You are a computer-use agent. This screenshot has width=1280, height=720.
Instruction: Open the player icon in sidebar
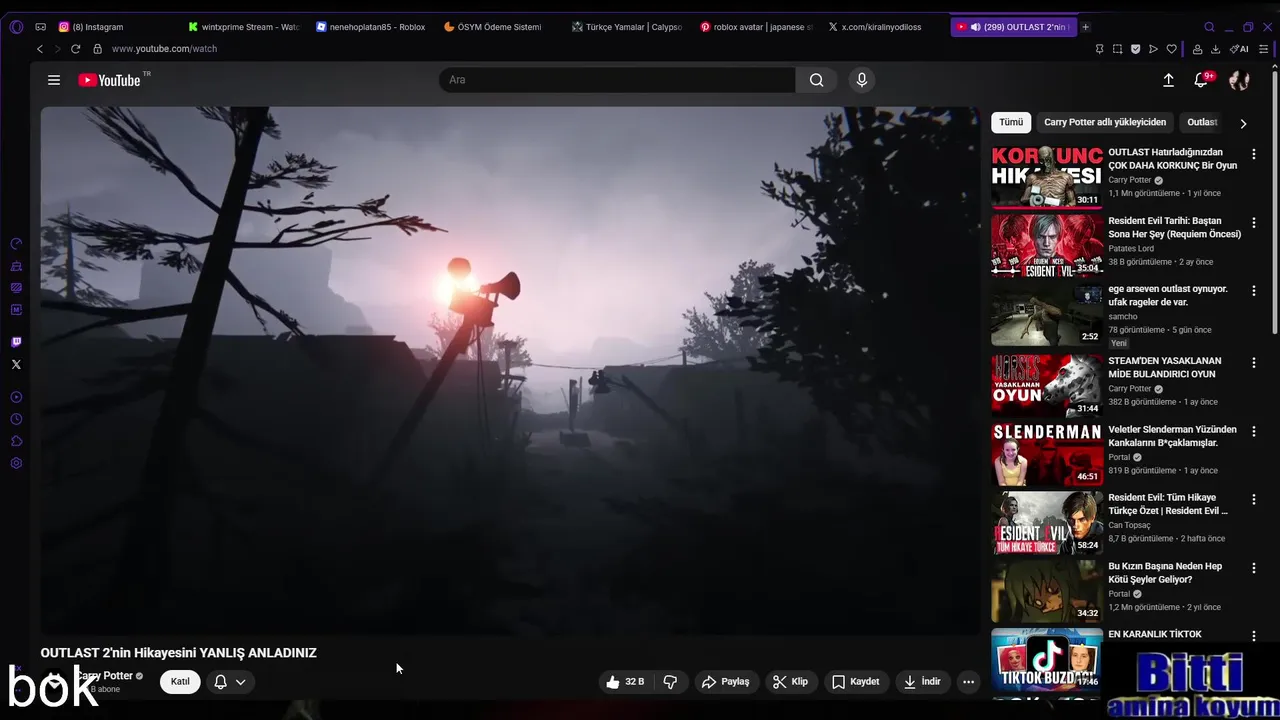pos(16,397)
